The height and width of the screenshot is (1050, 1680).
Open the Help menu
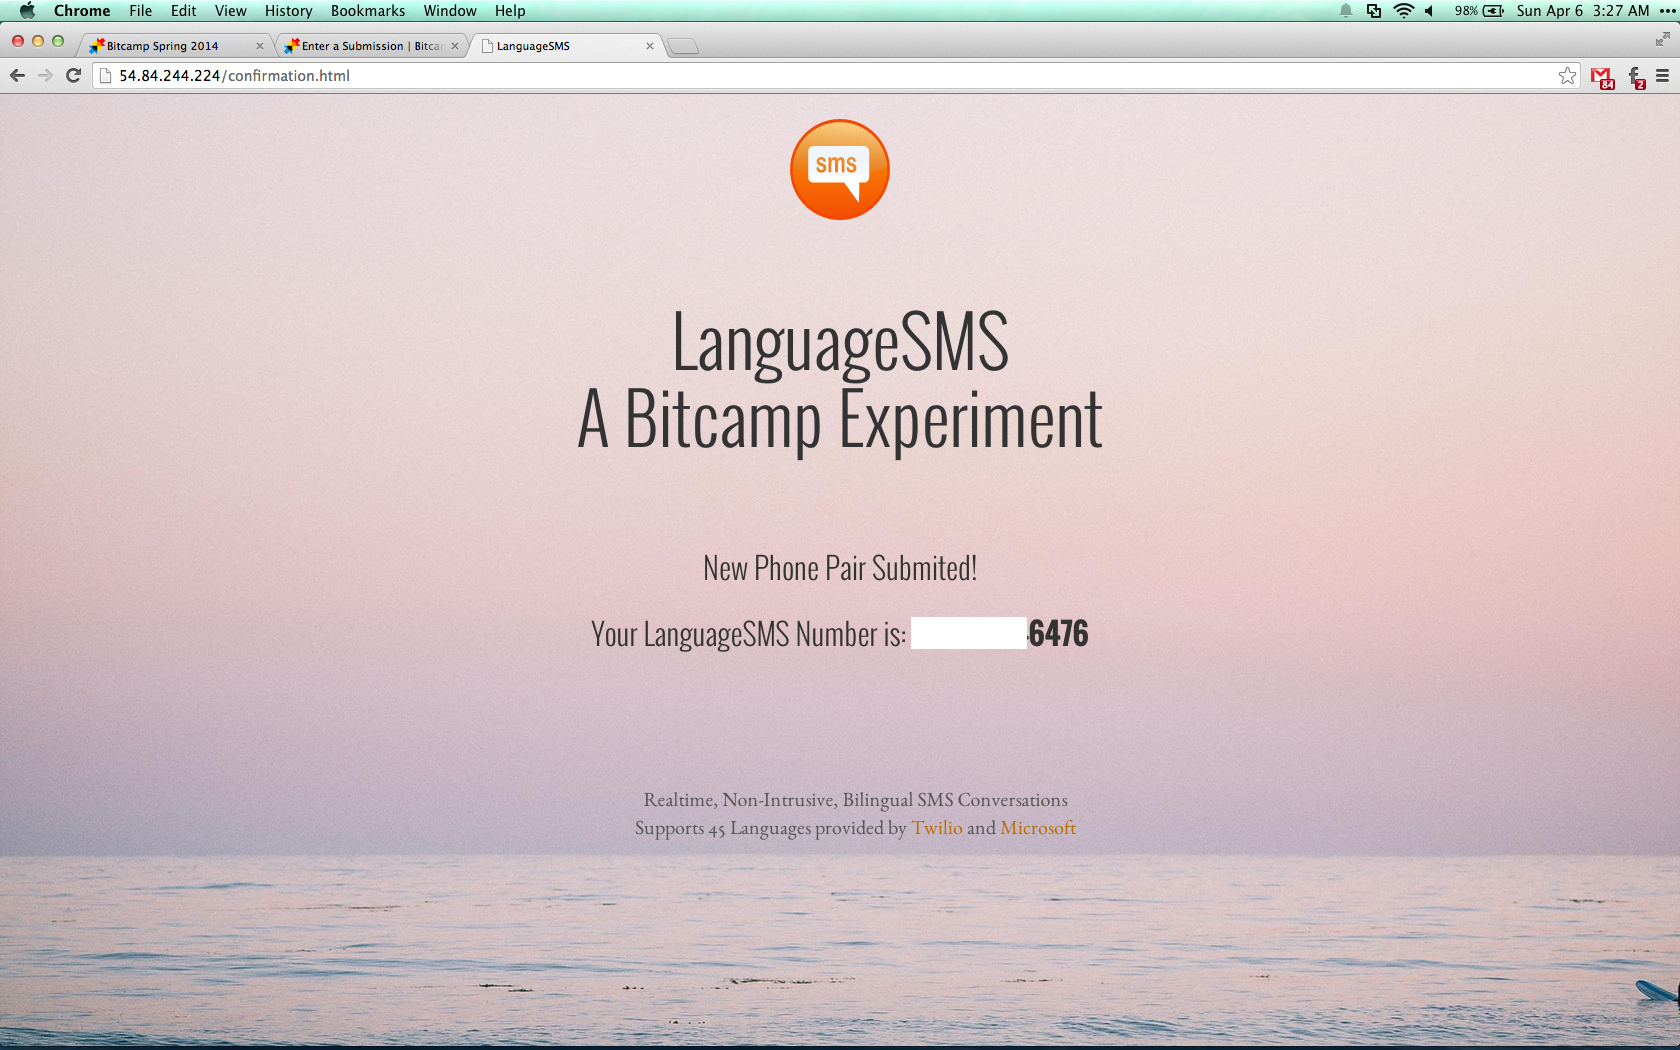coord(510,11)
